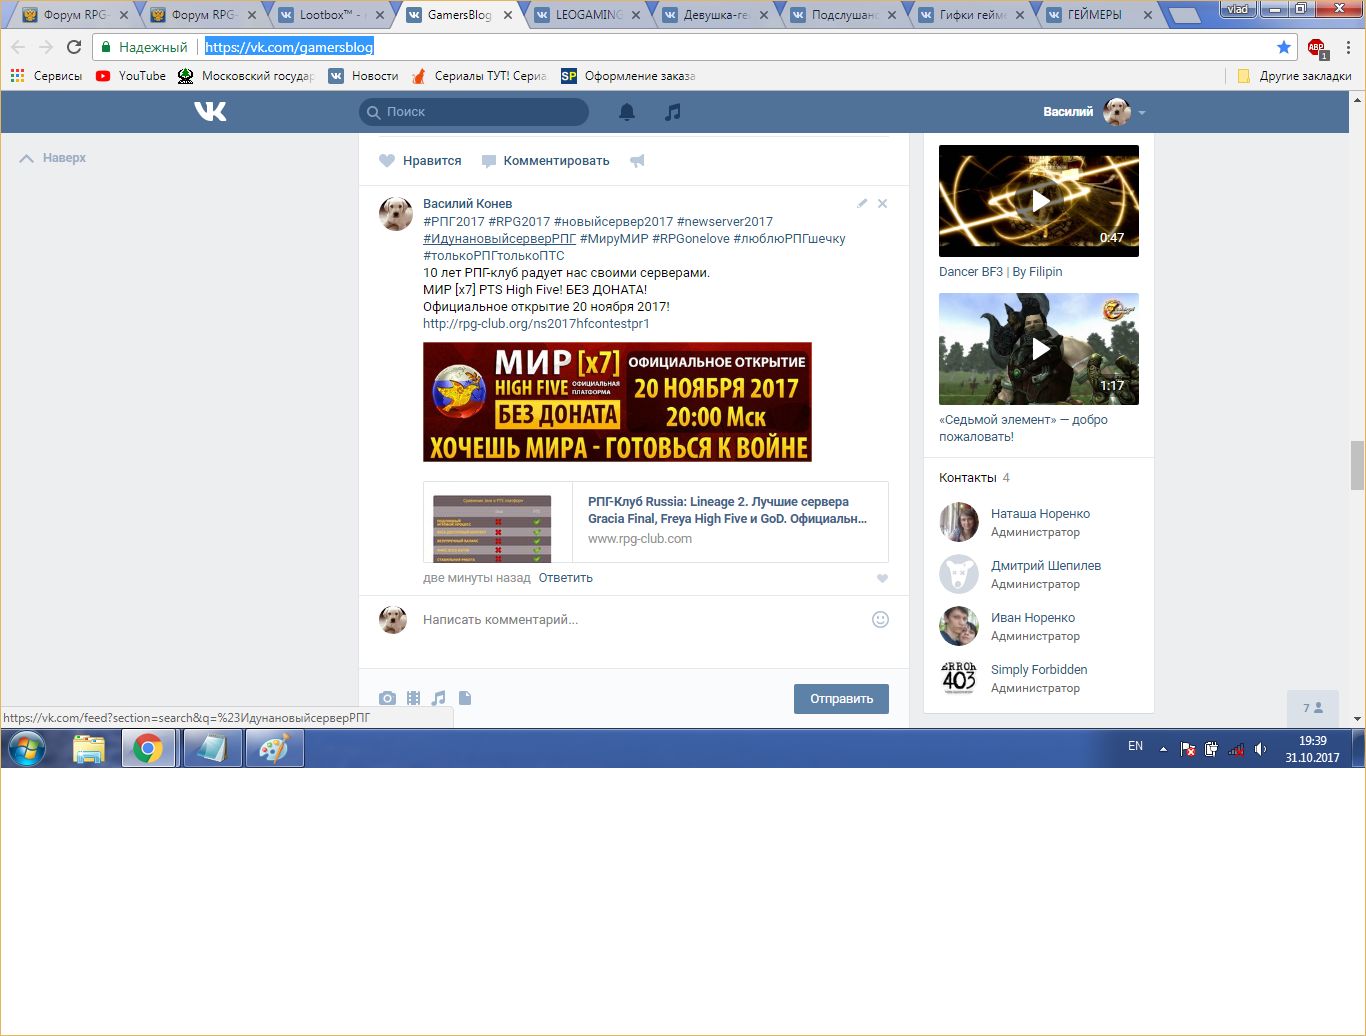This screenshot has height=1036, width=1366.
Task: Open Simply Forbidden contact
Action: click(x=1039, y=670)
